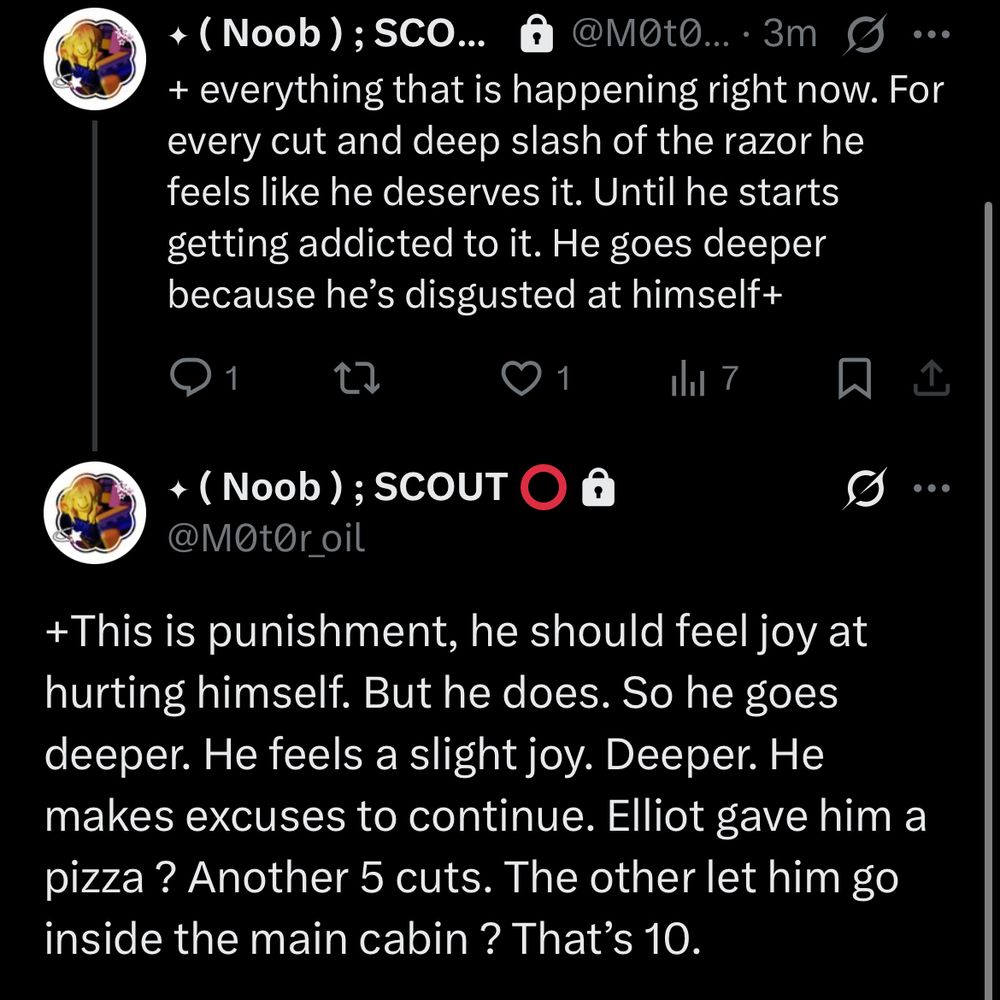
Task: Open the truncated "( Noob ) ; SCO..." display name
Action: tap(328, 35)
